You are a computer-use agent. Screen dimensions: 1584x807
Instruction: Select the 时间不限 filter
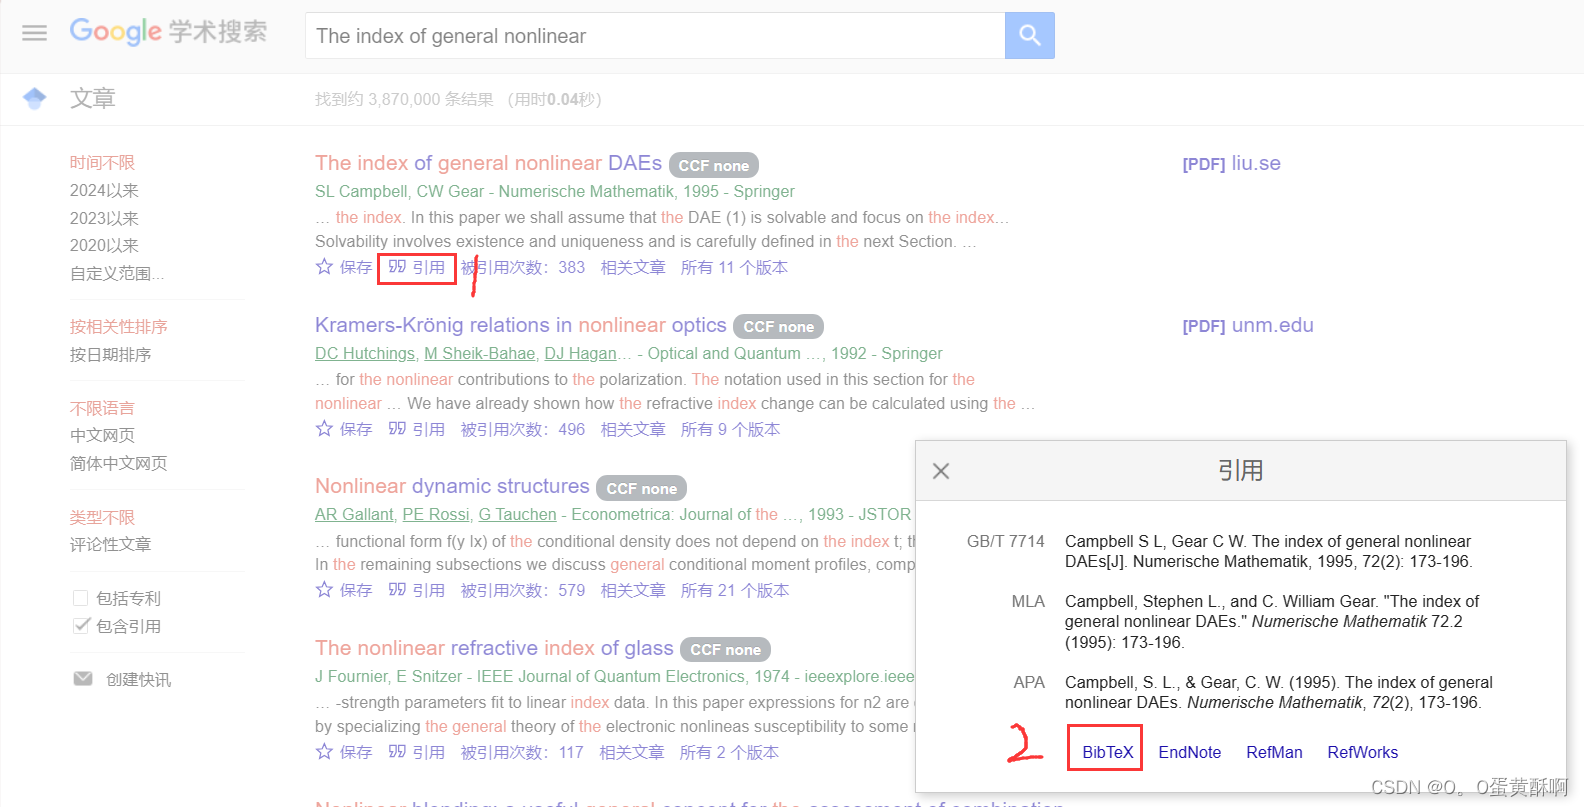click(x=102, y=162)
